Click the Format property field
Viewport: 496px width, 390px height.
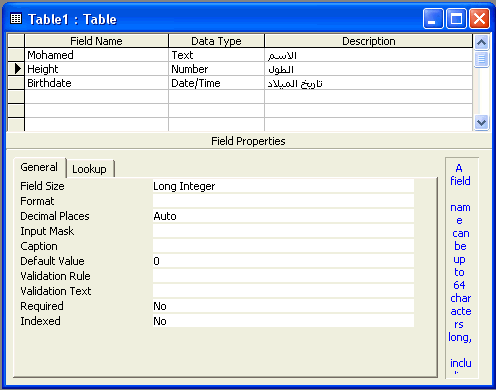pos(283,201)
